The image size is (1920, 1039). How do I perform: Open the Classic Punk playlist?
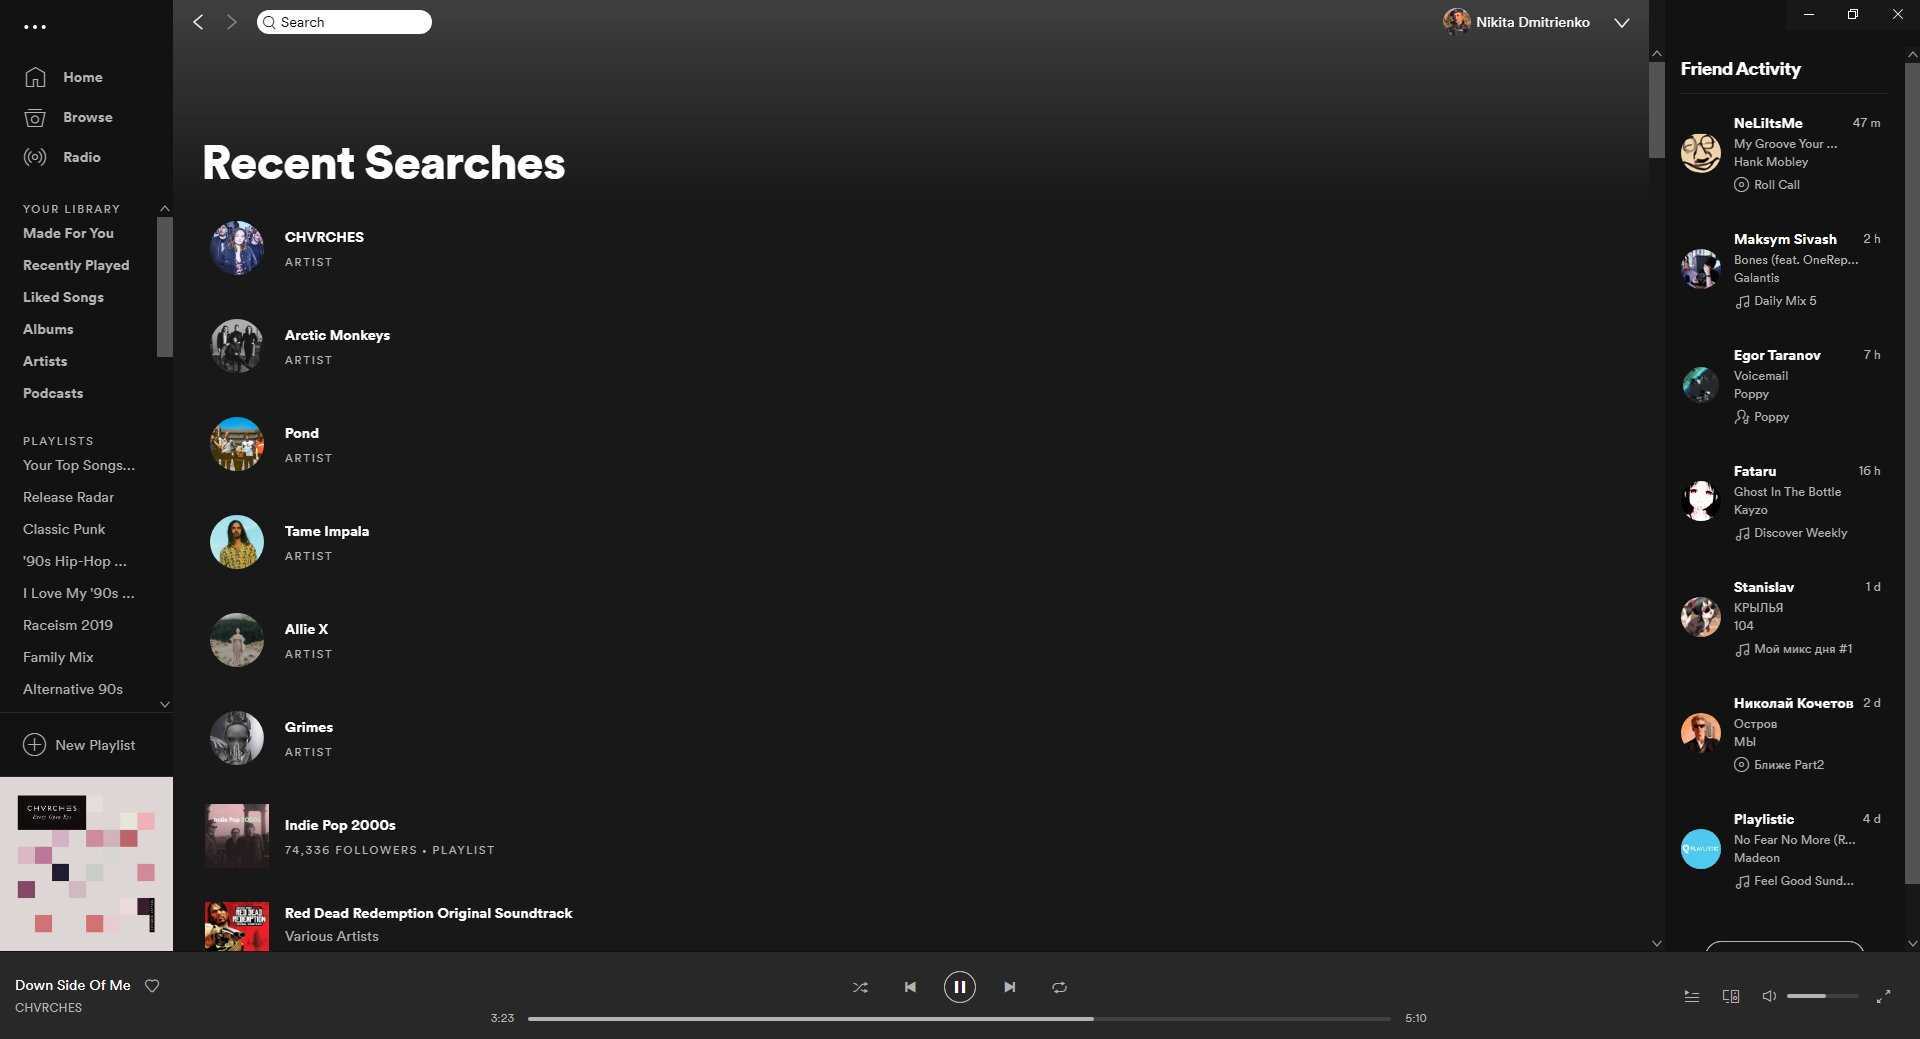[64, 529]
